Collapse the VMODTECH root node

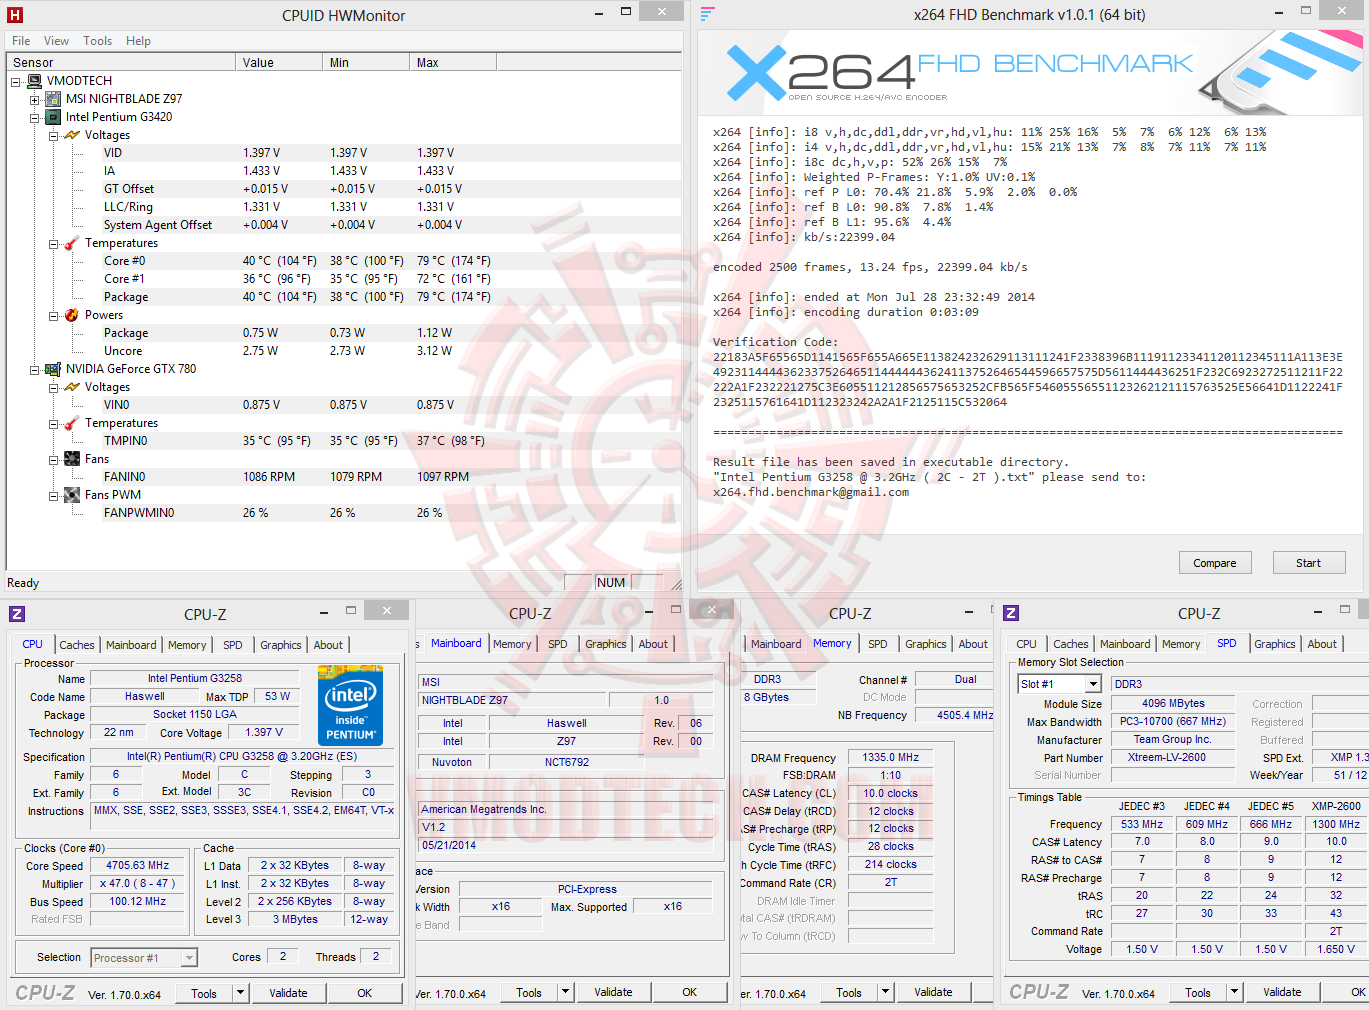click(x=16, y=81)
